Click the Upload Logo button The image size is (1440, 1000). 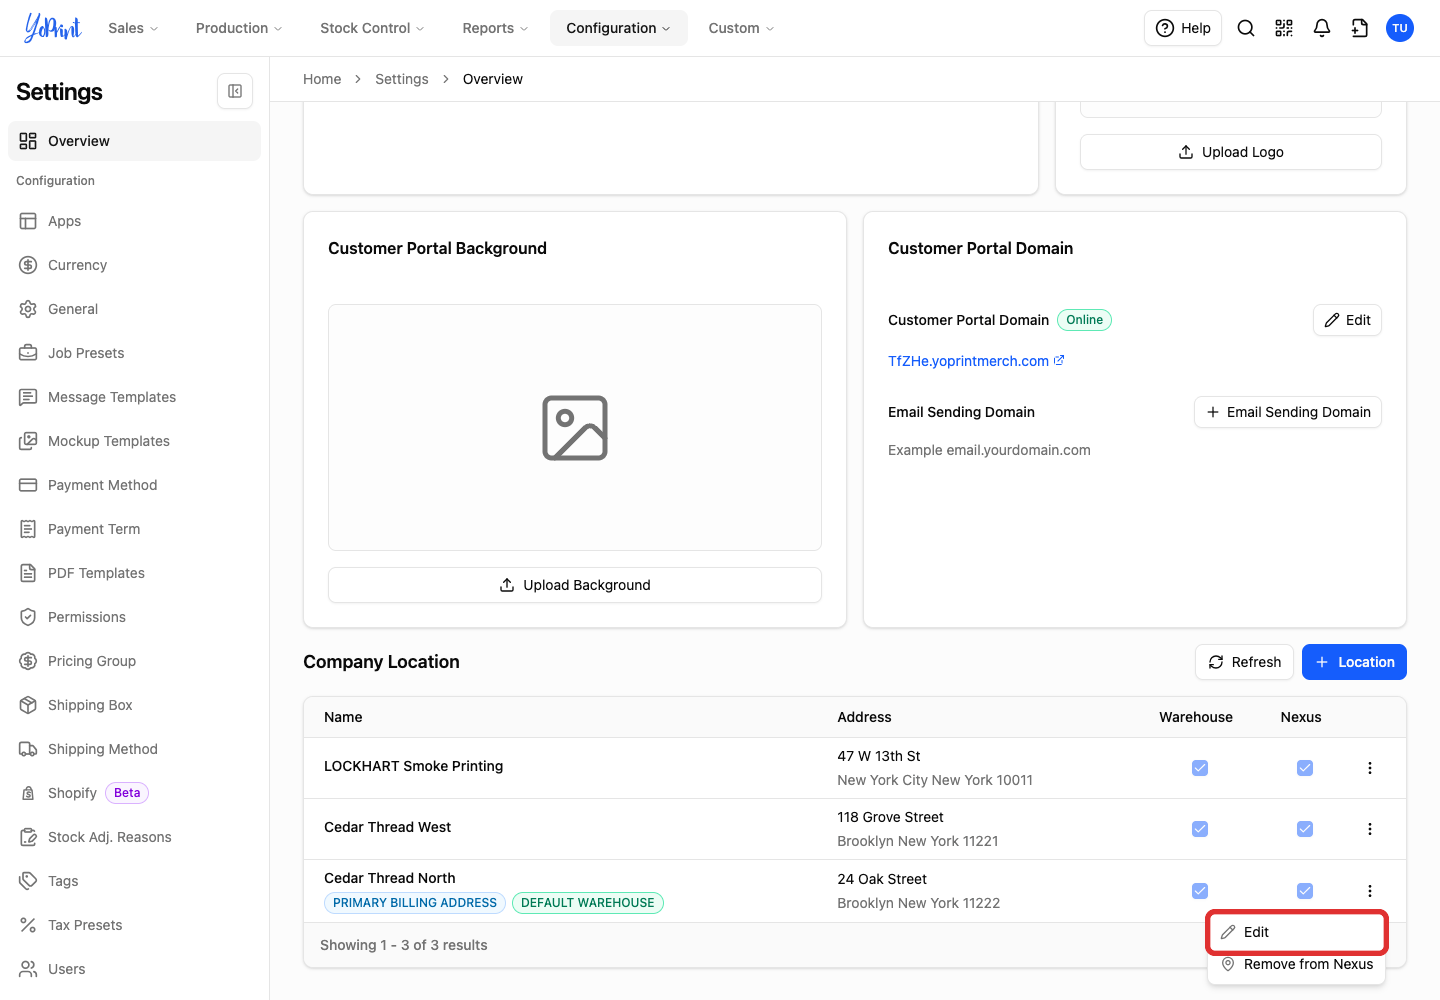1231,152
